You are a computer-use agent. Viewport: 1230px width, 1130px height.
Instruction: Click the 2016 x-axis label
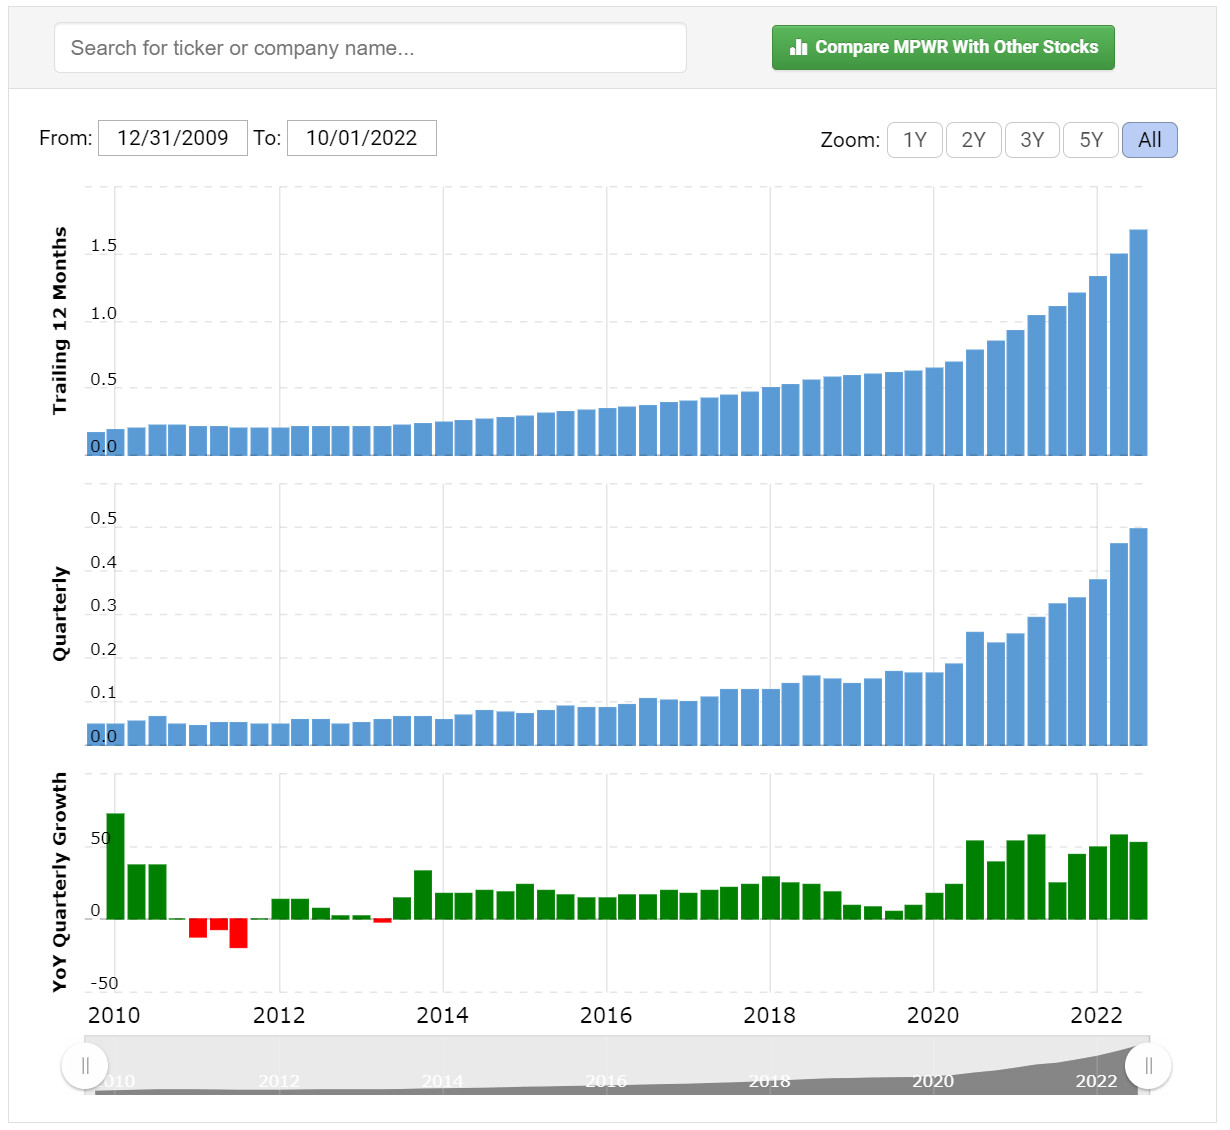coord(606,1015)
